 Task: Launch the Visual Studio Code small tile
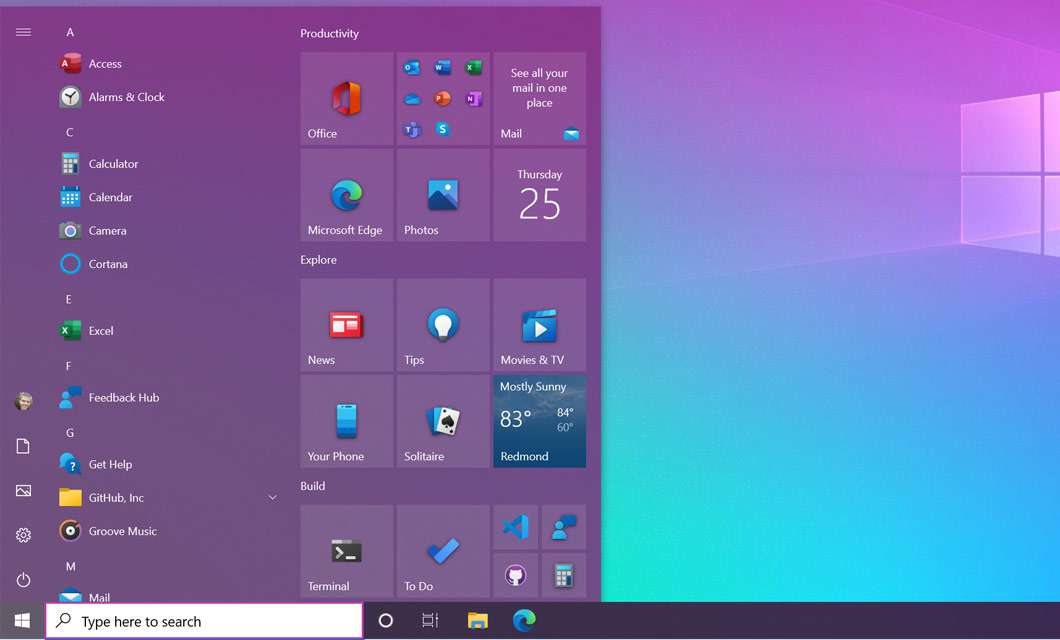tap(516, 527)
